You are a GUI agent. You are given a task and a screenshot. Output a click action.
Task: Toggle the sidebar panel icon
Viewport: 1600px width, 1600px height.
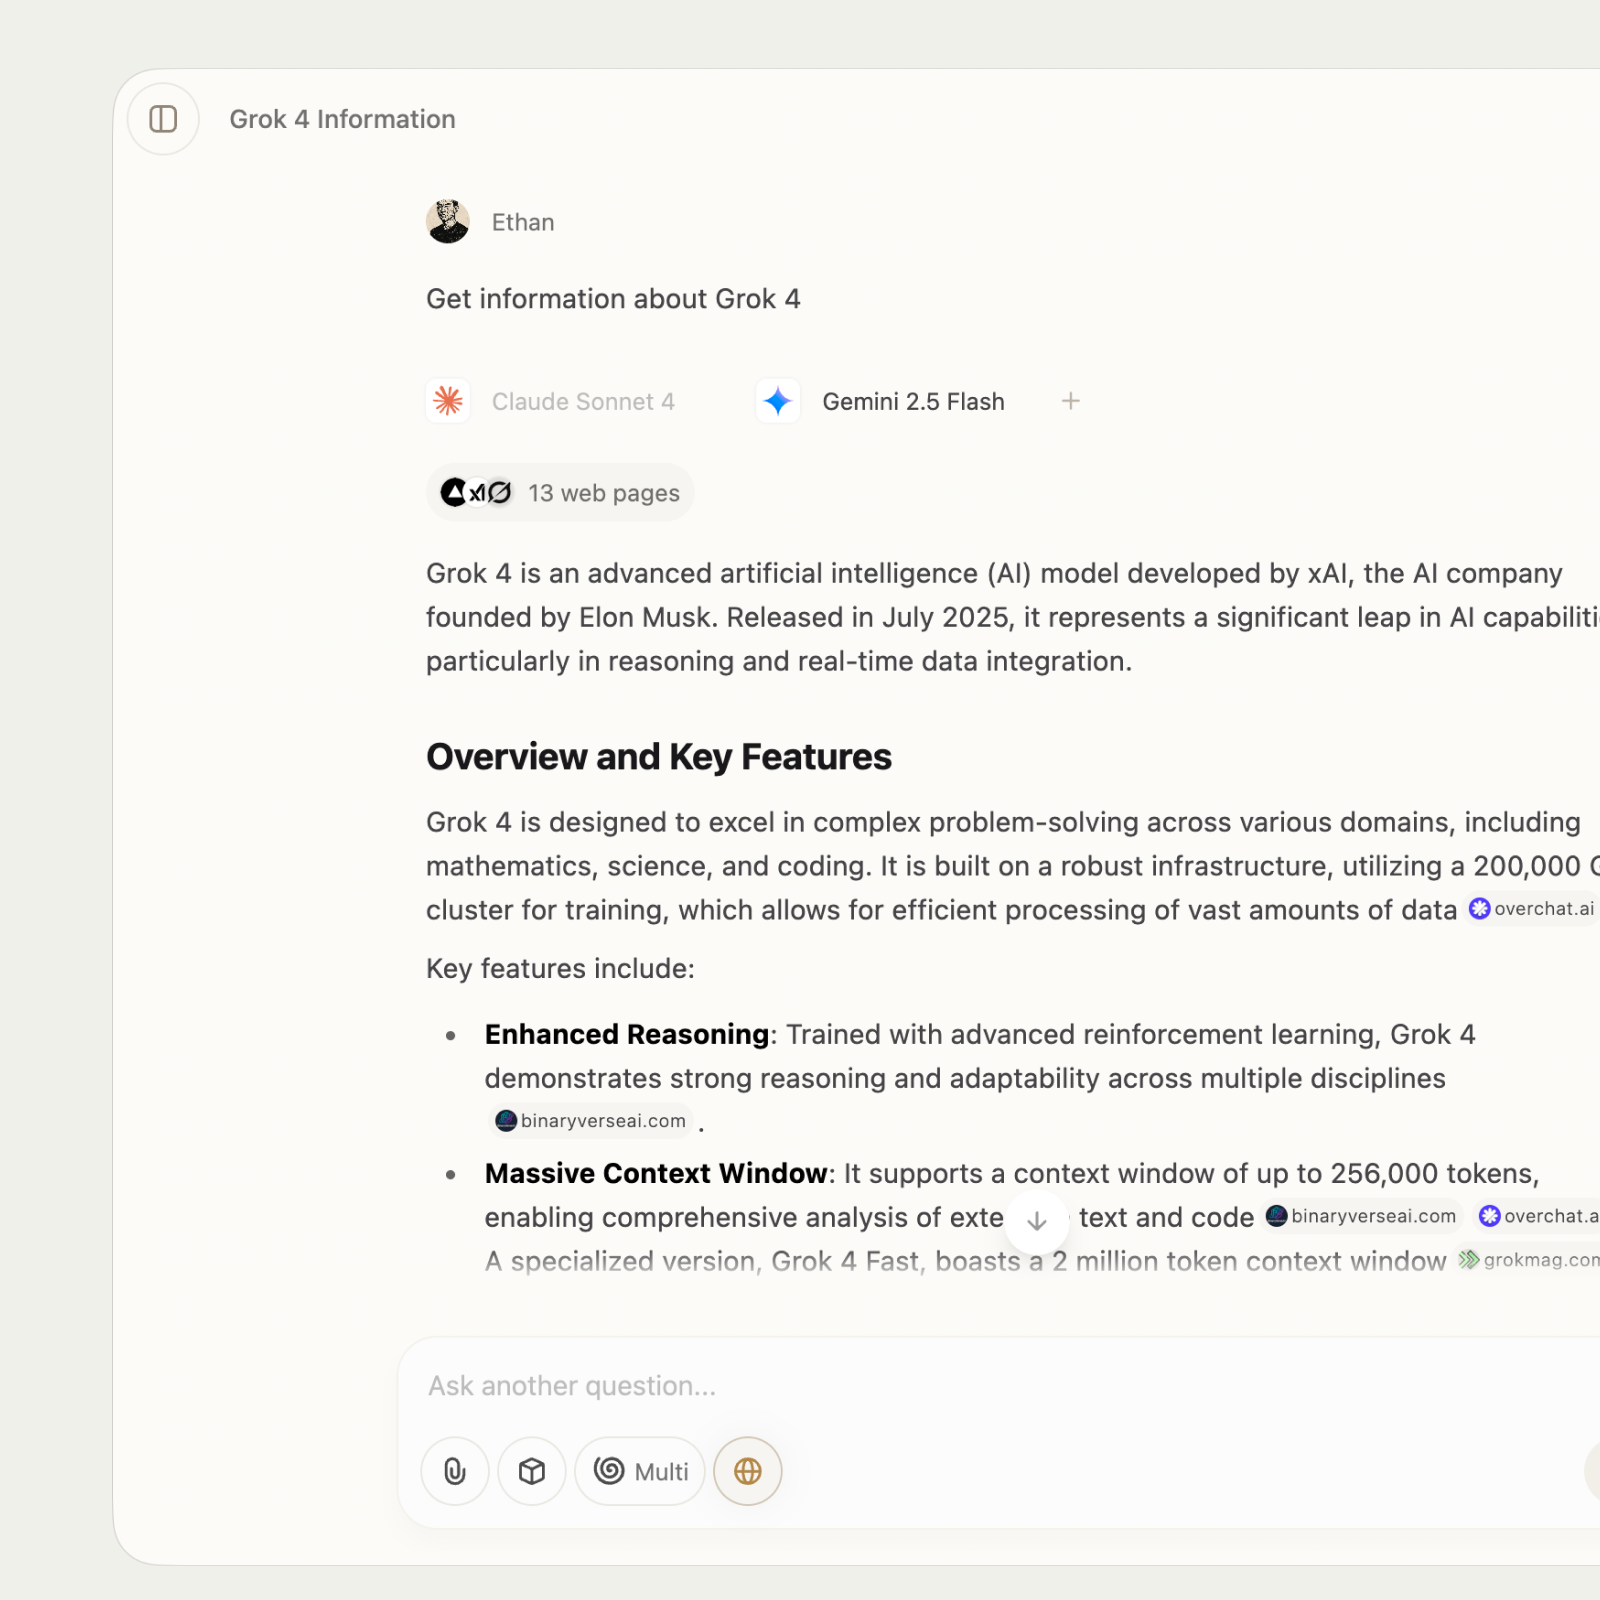click(163, 118)
